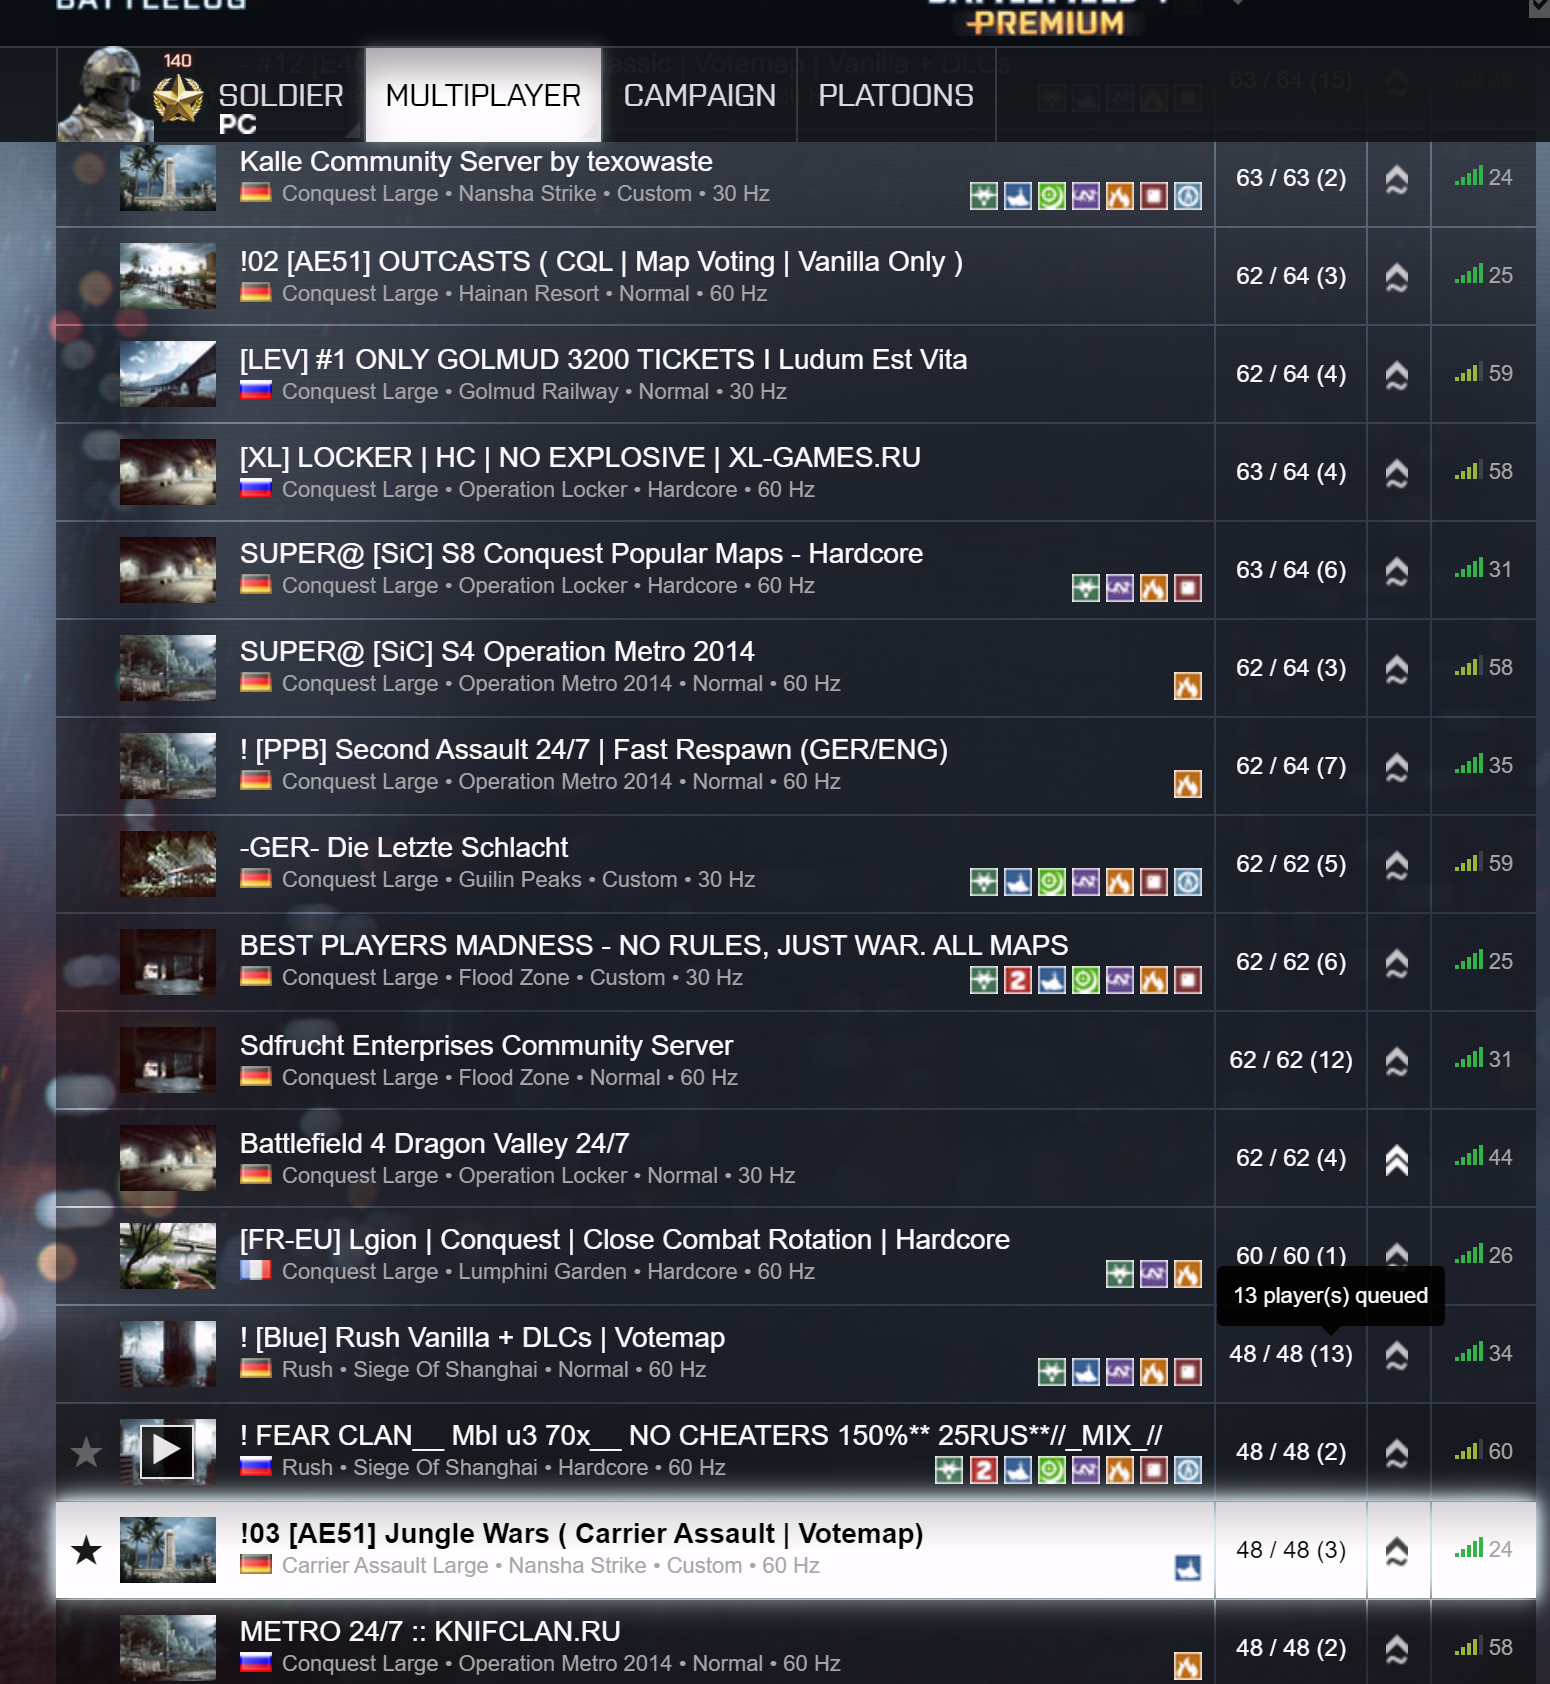
Task: Click the red number 2 icon on FEAR CLAN row
Action: pyautogui.click(x=984, y=1470)
